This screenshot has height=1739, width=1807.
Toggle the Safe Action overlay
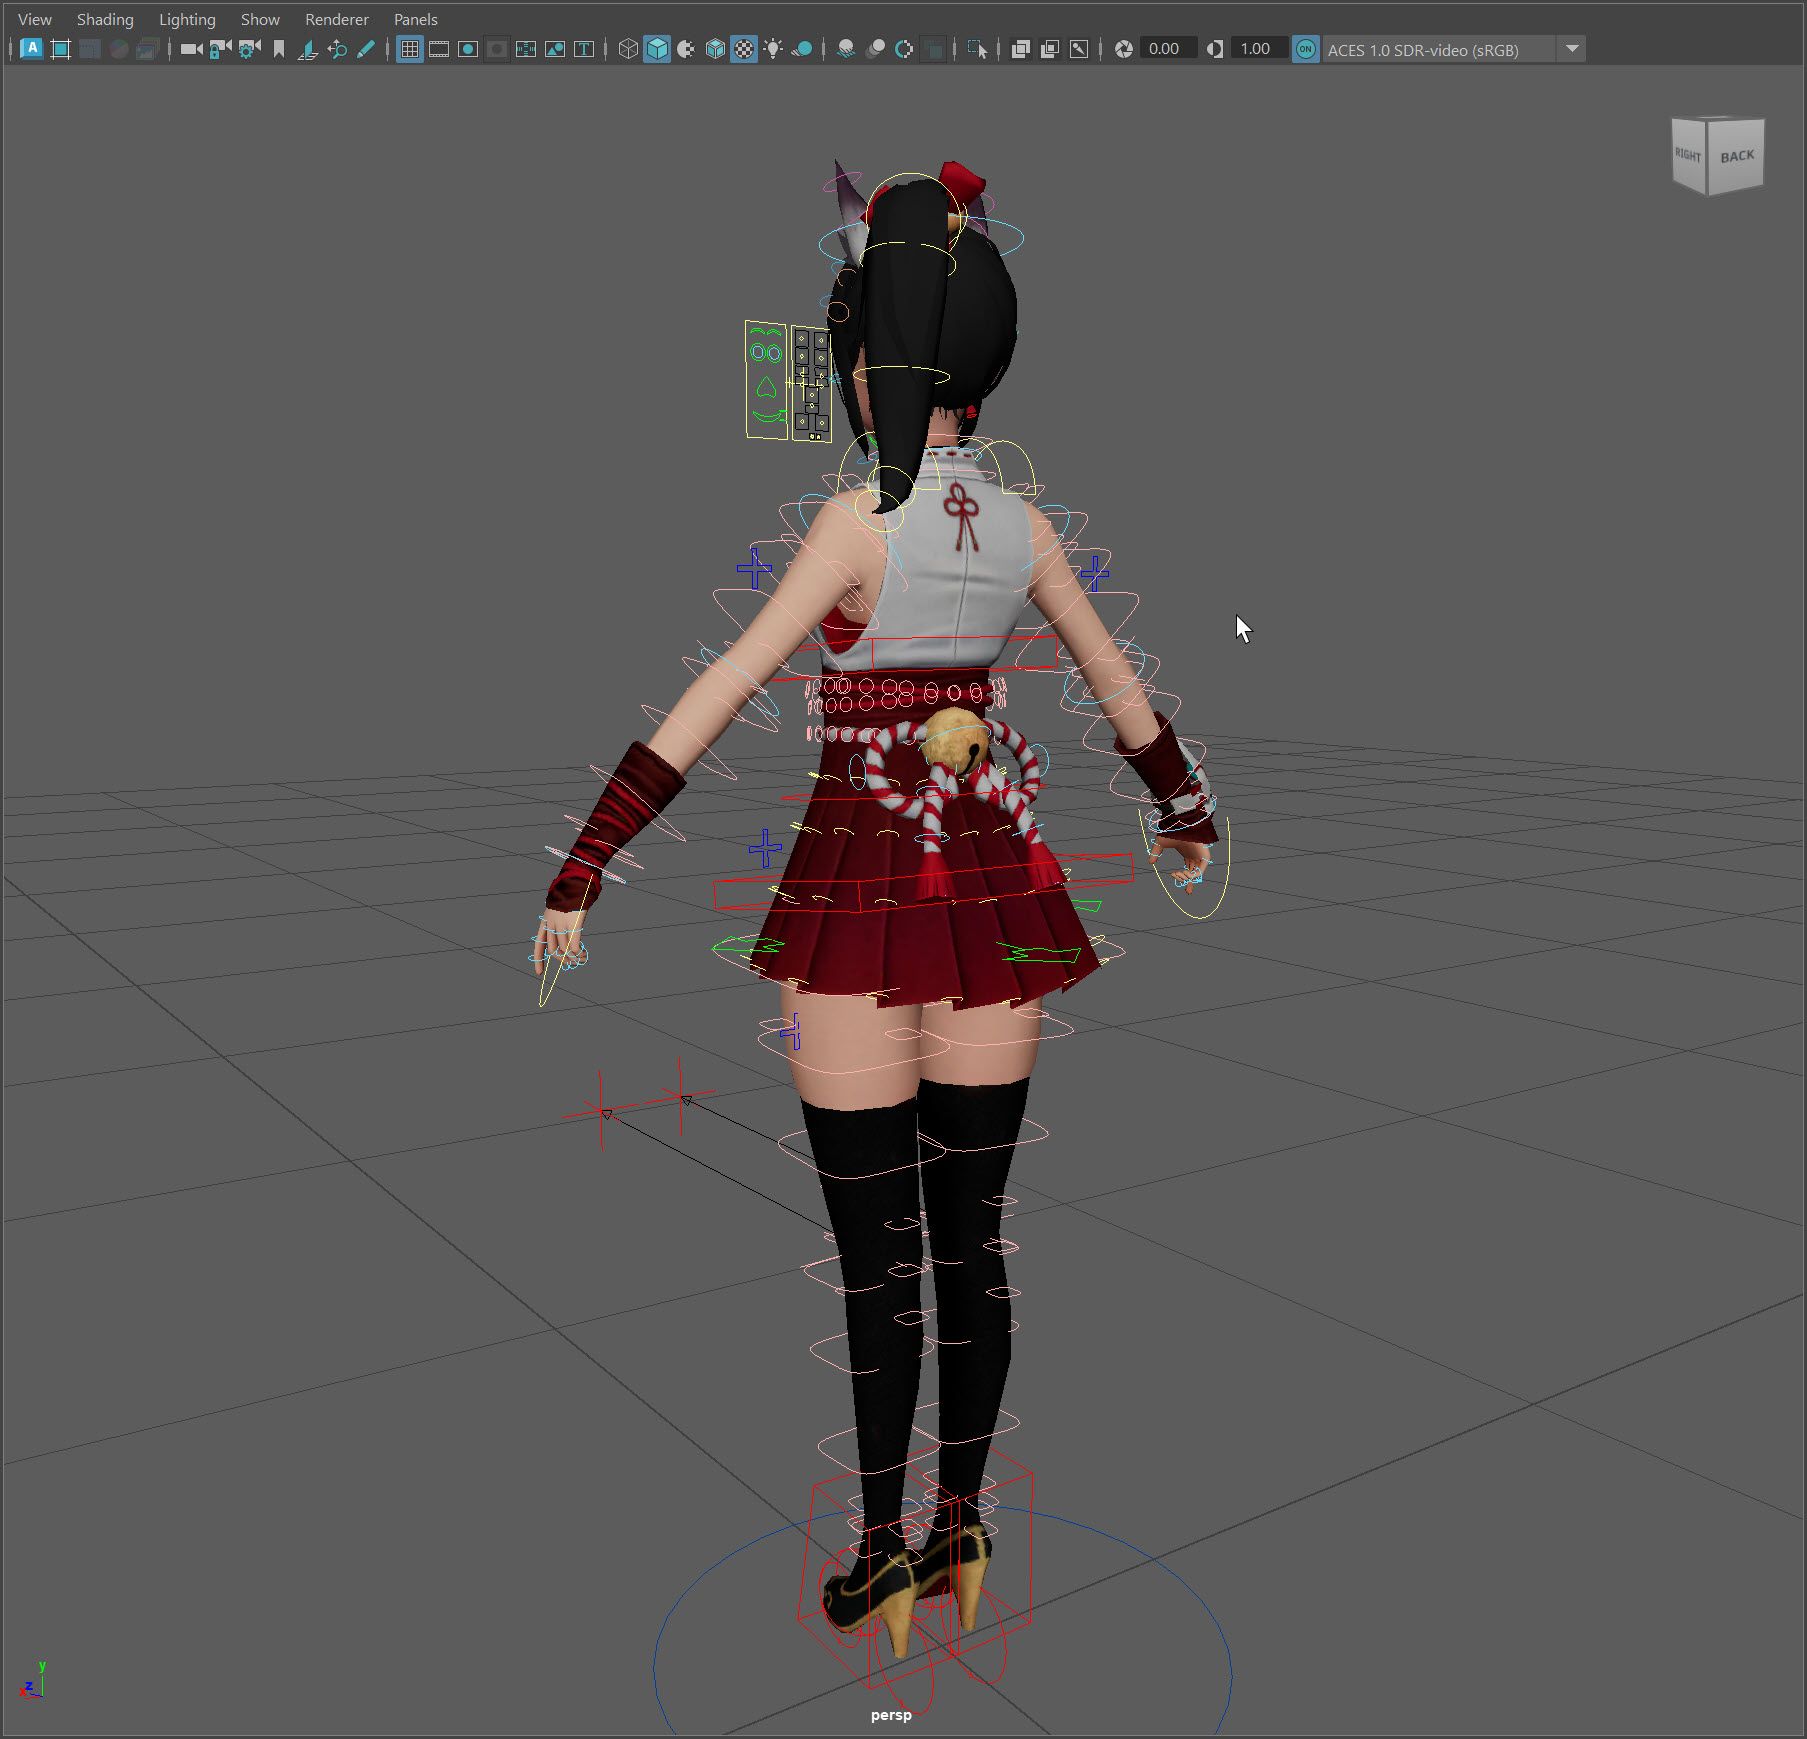click(555, 49)
